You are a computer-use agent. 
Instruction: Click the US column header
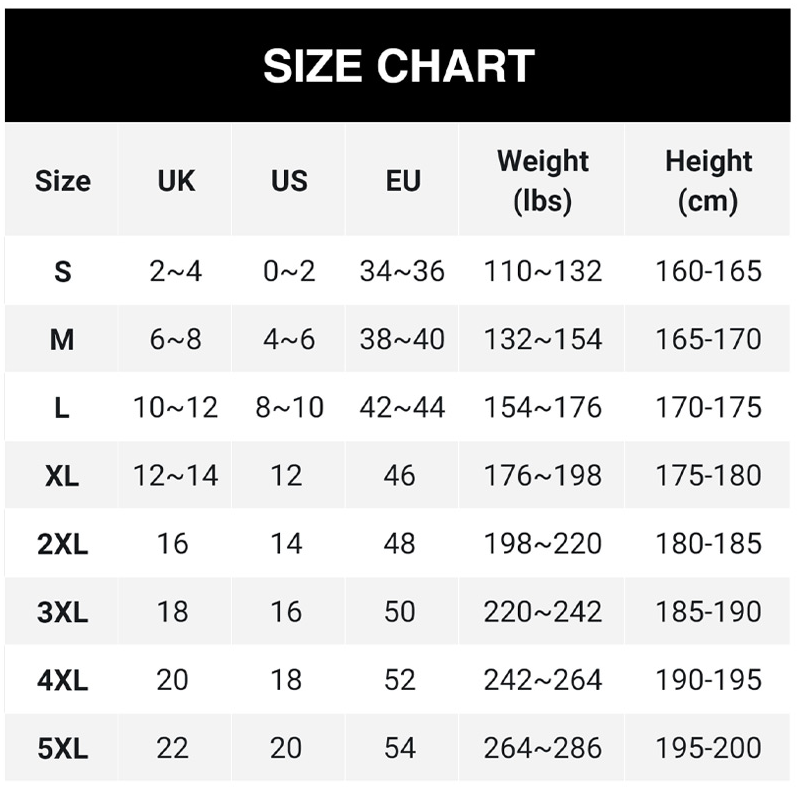289,181
